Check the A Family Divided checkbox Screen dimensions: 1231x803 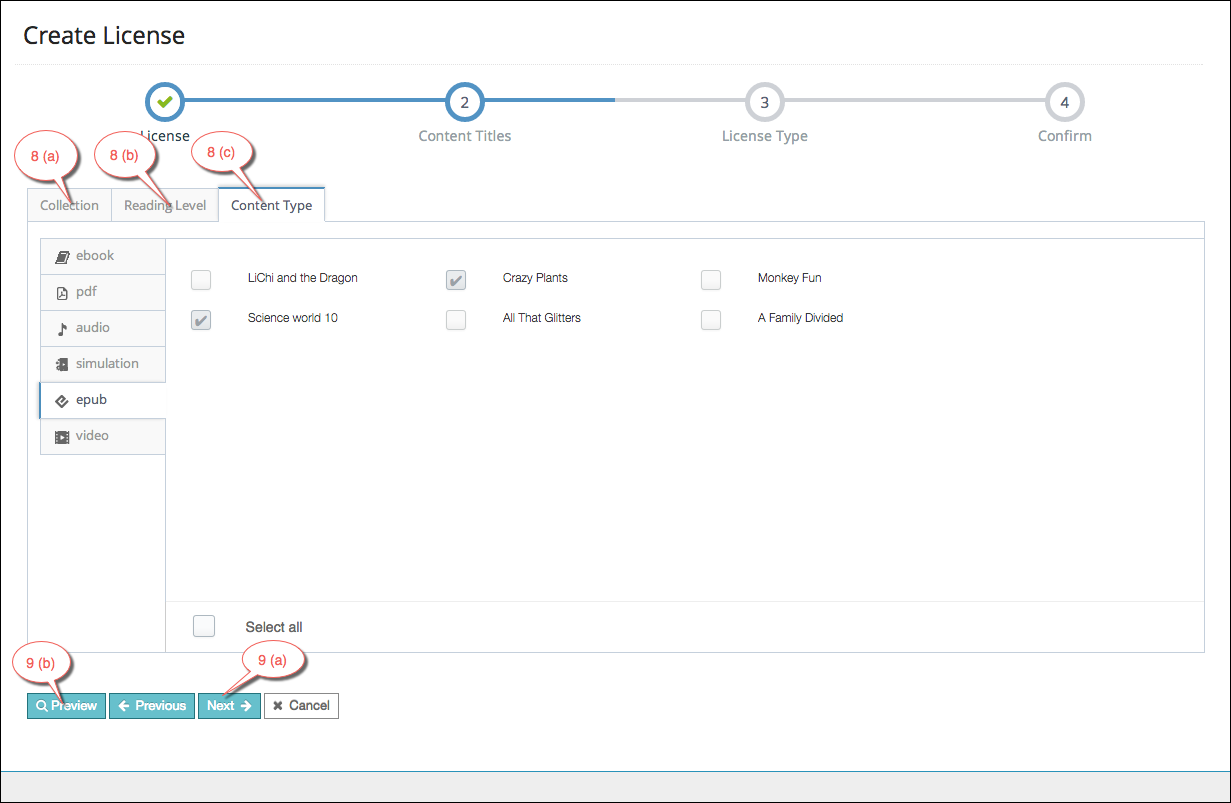click(711, 320)
